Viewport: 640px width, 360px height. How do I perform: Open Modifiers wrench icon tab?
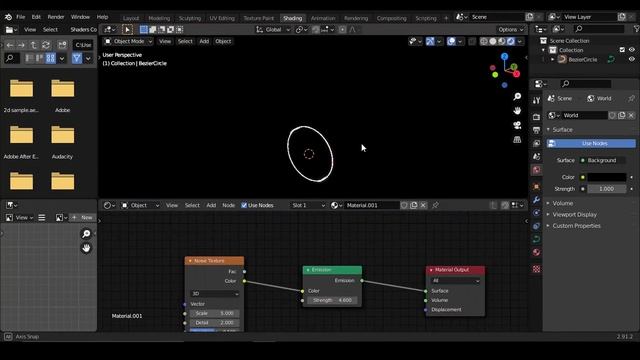point(536,200)
